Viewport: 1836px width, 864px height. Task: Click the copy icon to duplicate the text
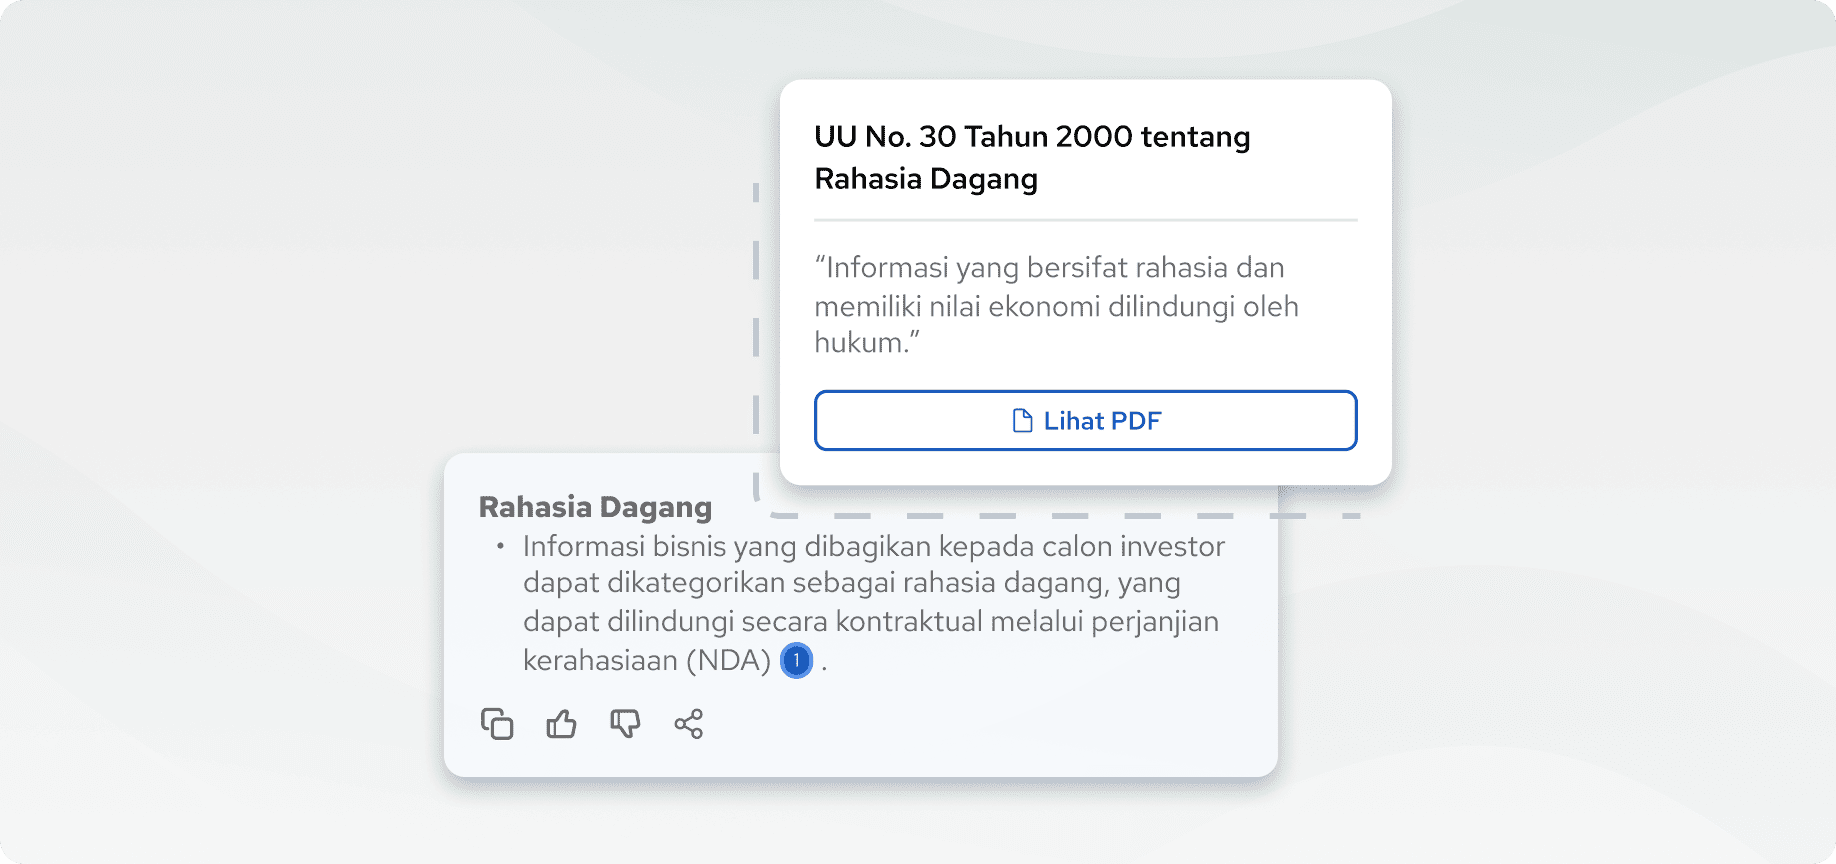point(497,724)
